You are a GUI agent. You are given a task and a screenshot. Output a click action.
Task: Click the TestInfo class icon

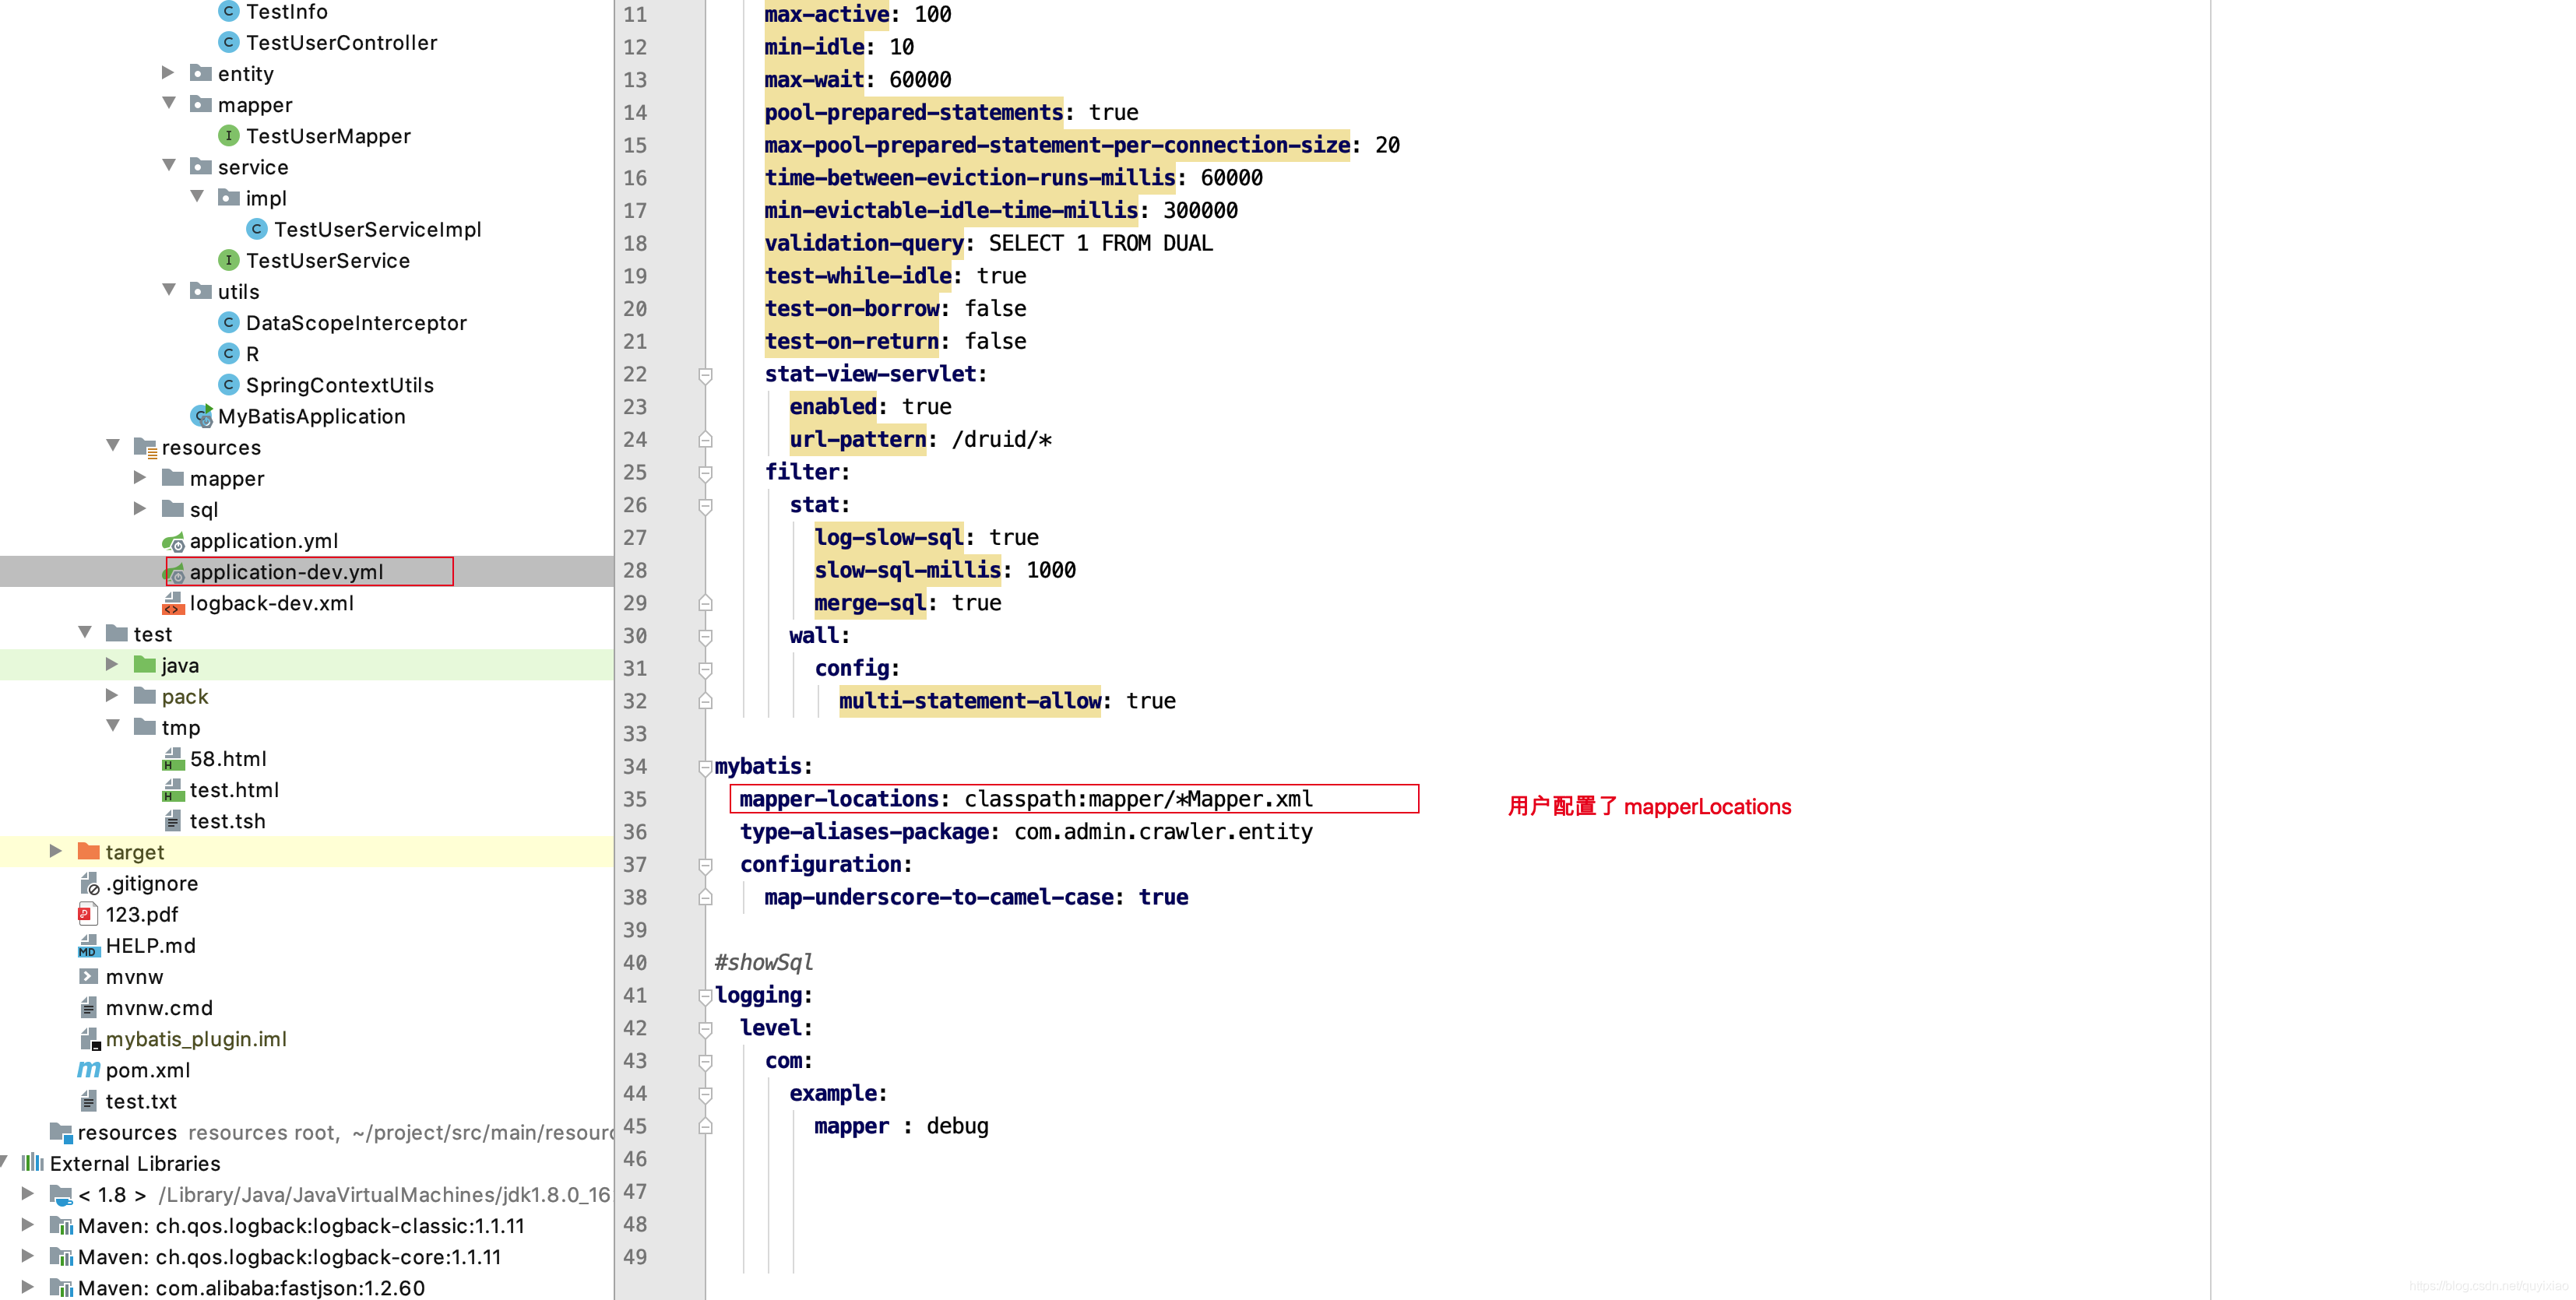pyautogui.click(x=229, y=11)
